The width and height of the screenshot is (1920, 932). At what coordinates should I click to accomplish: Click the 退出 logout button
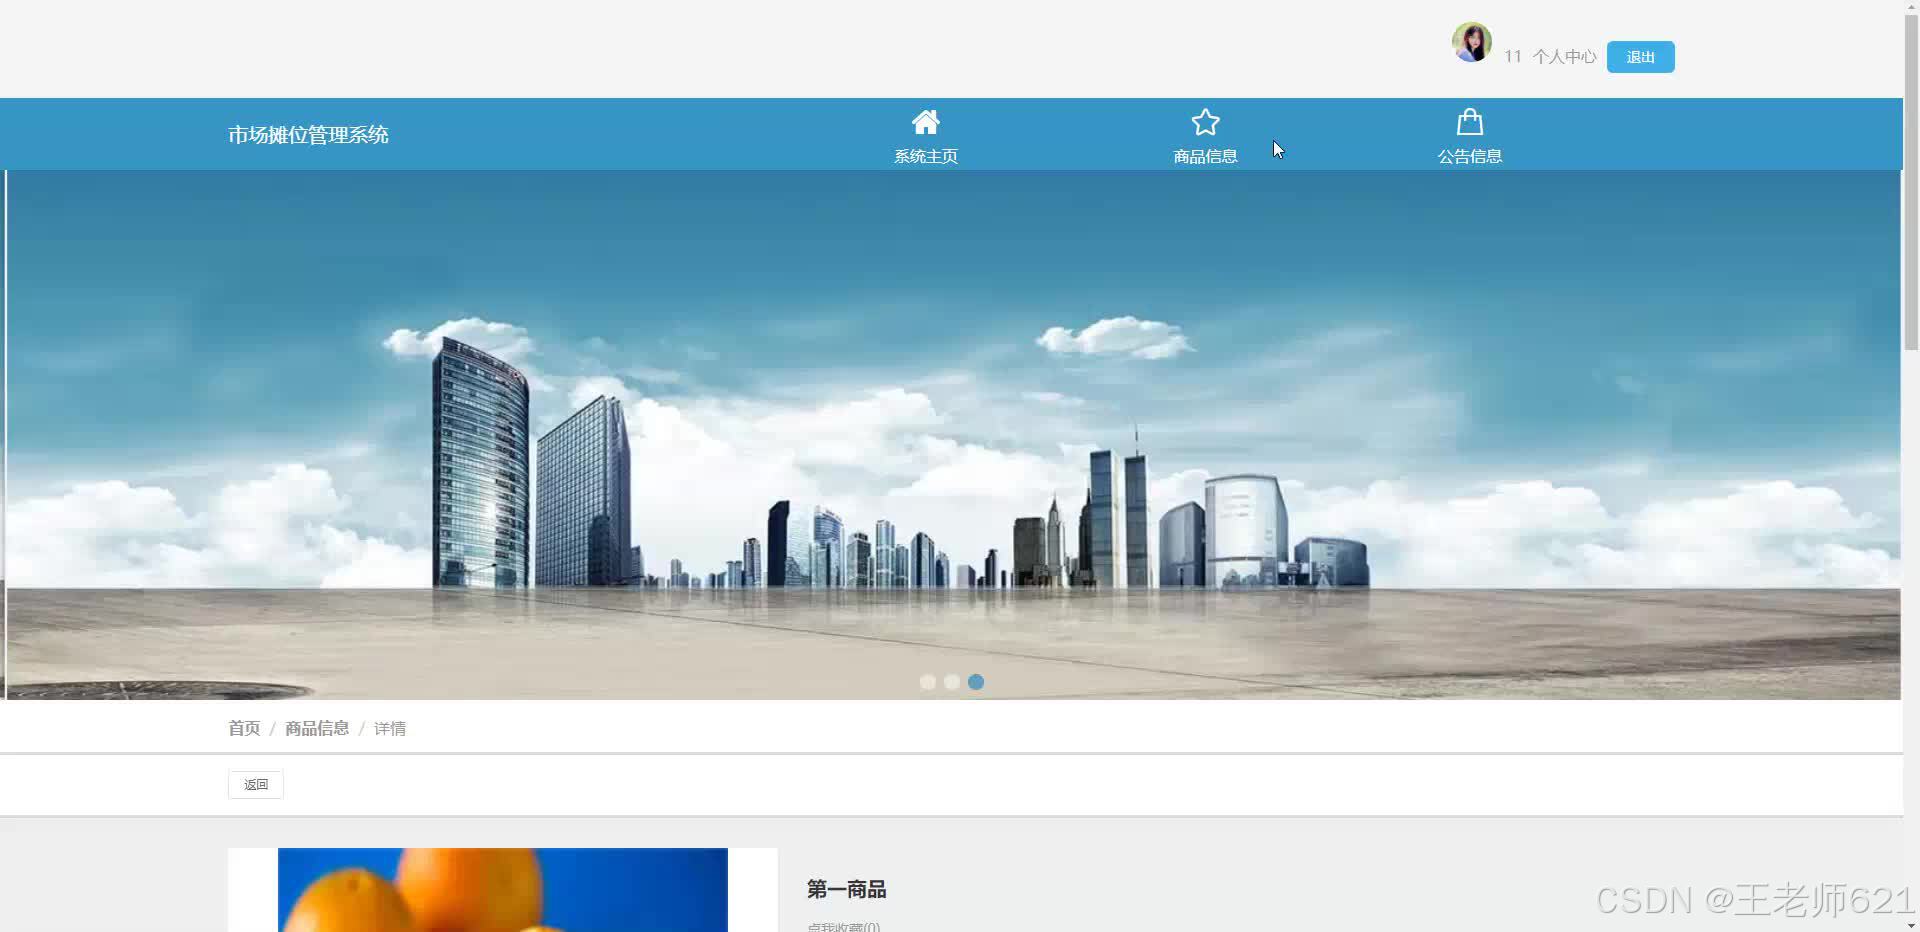click(1640, 57)
